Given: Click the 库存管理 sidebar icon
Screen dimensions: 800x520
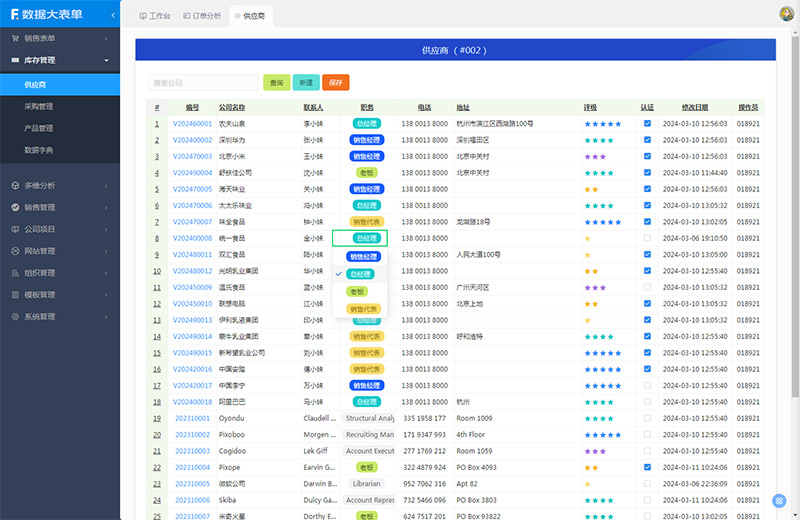Looking at the screenshot, I should pos(15,60).
